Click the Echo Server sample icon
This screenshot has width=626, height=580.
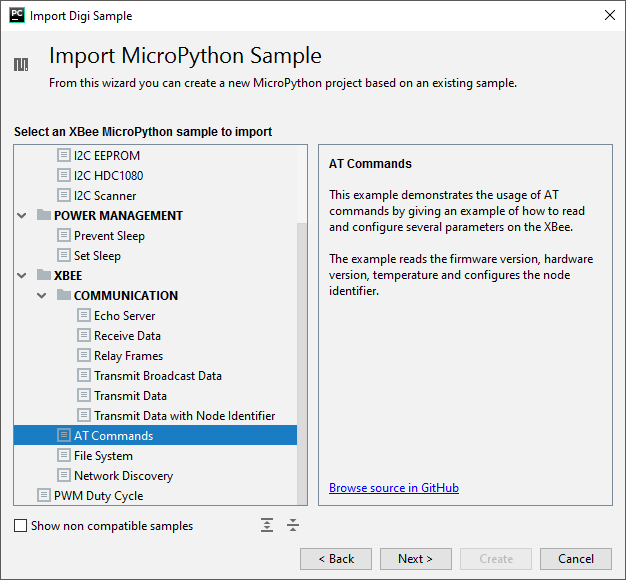84,316
